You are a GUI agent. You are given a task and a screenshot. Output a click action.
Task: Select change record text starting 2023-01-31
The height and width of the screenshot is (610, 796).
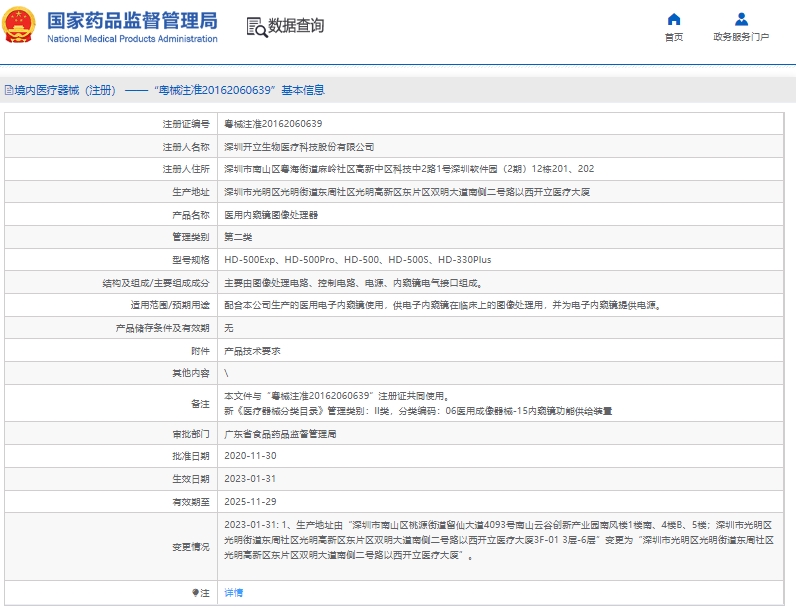[x=499, y=540]
